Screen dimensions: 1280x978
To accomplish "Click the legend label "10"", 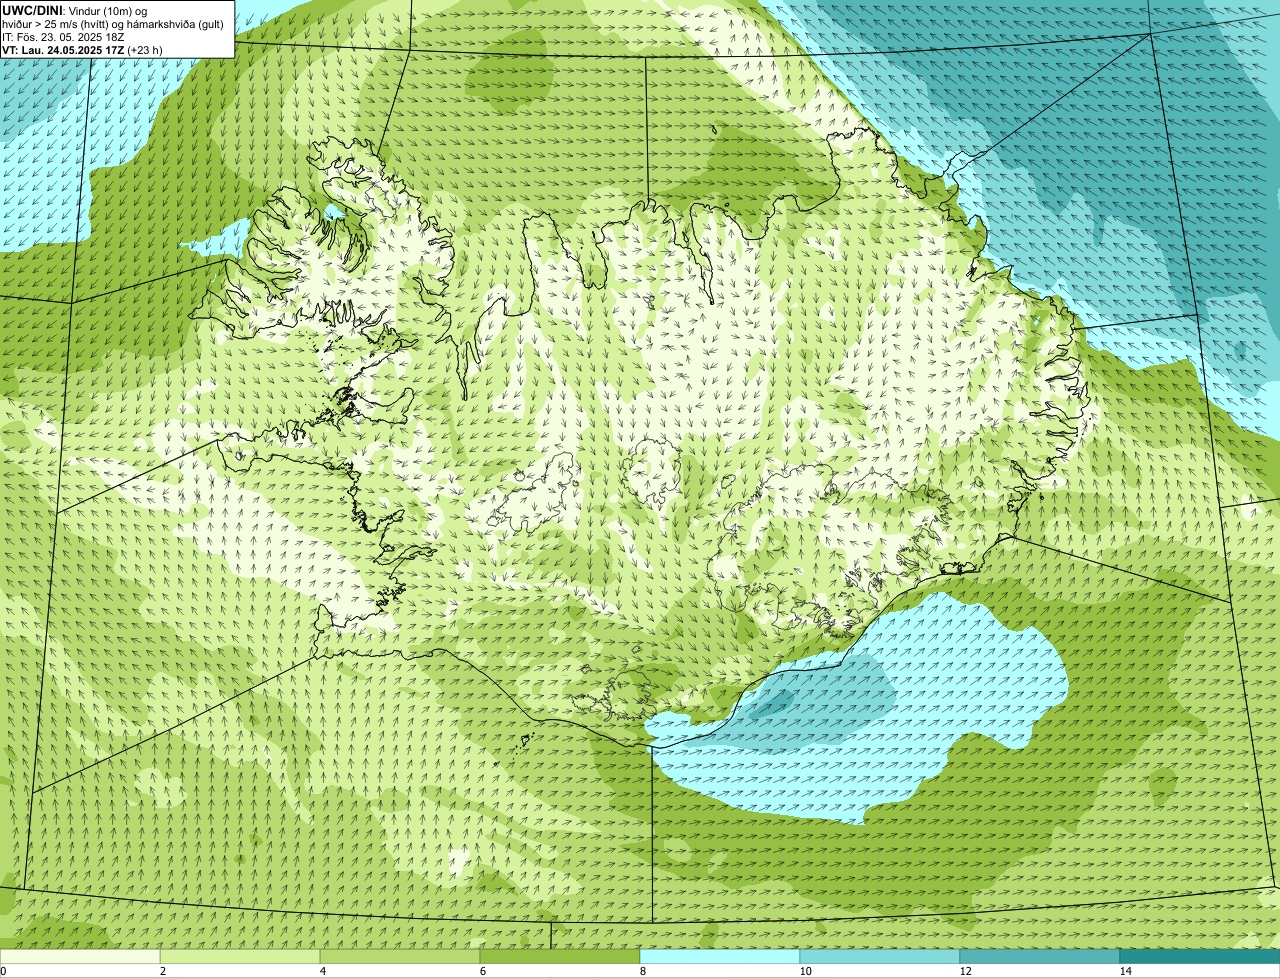I will click(805, 971).
